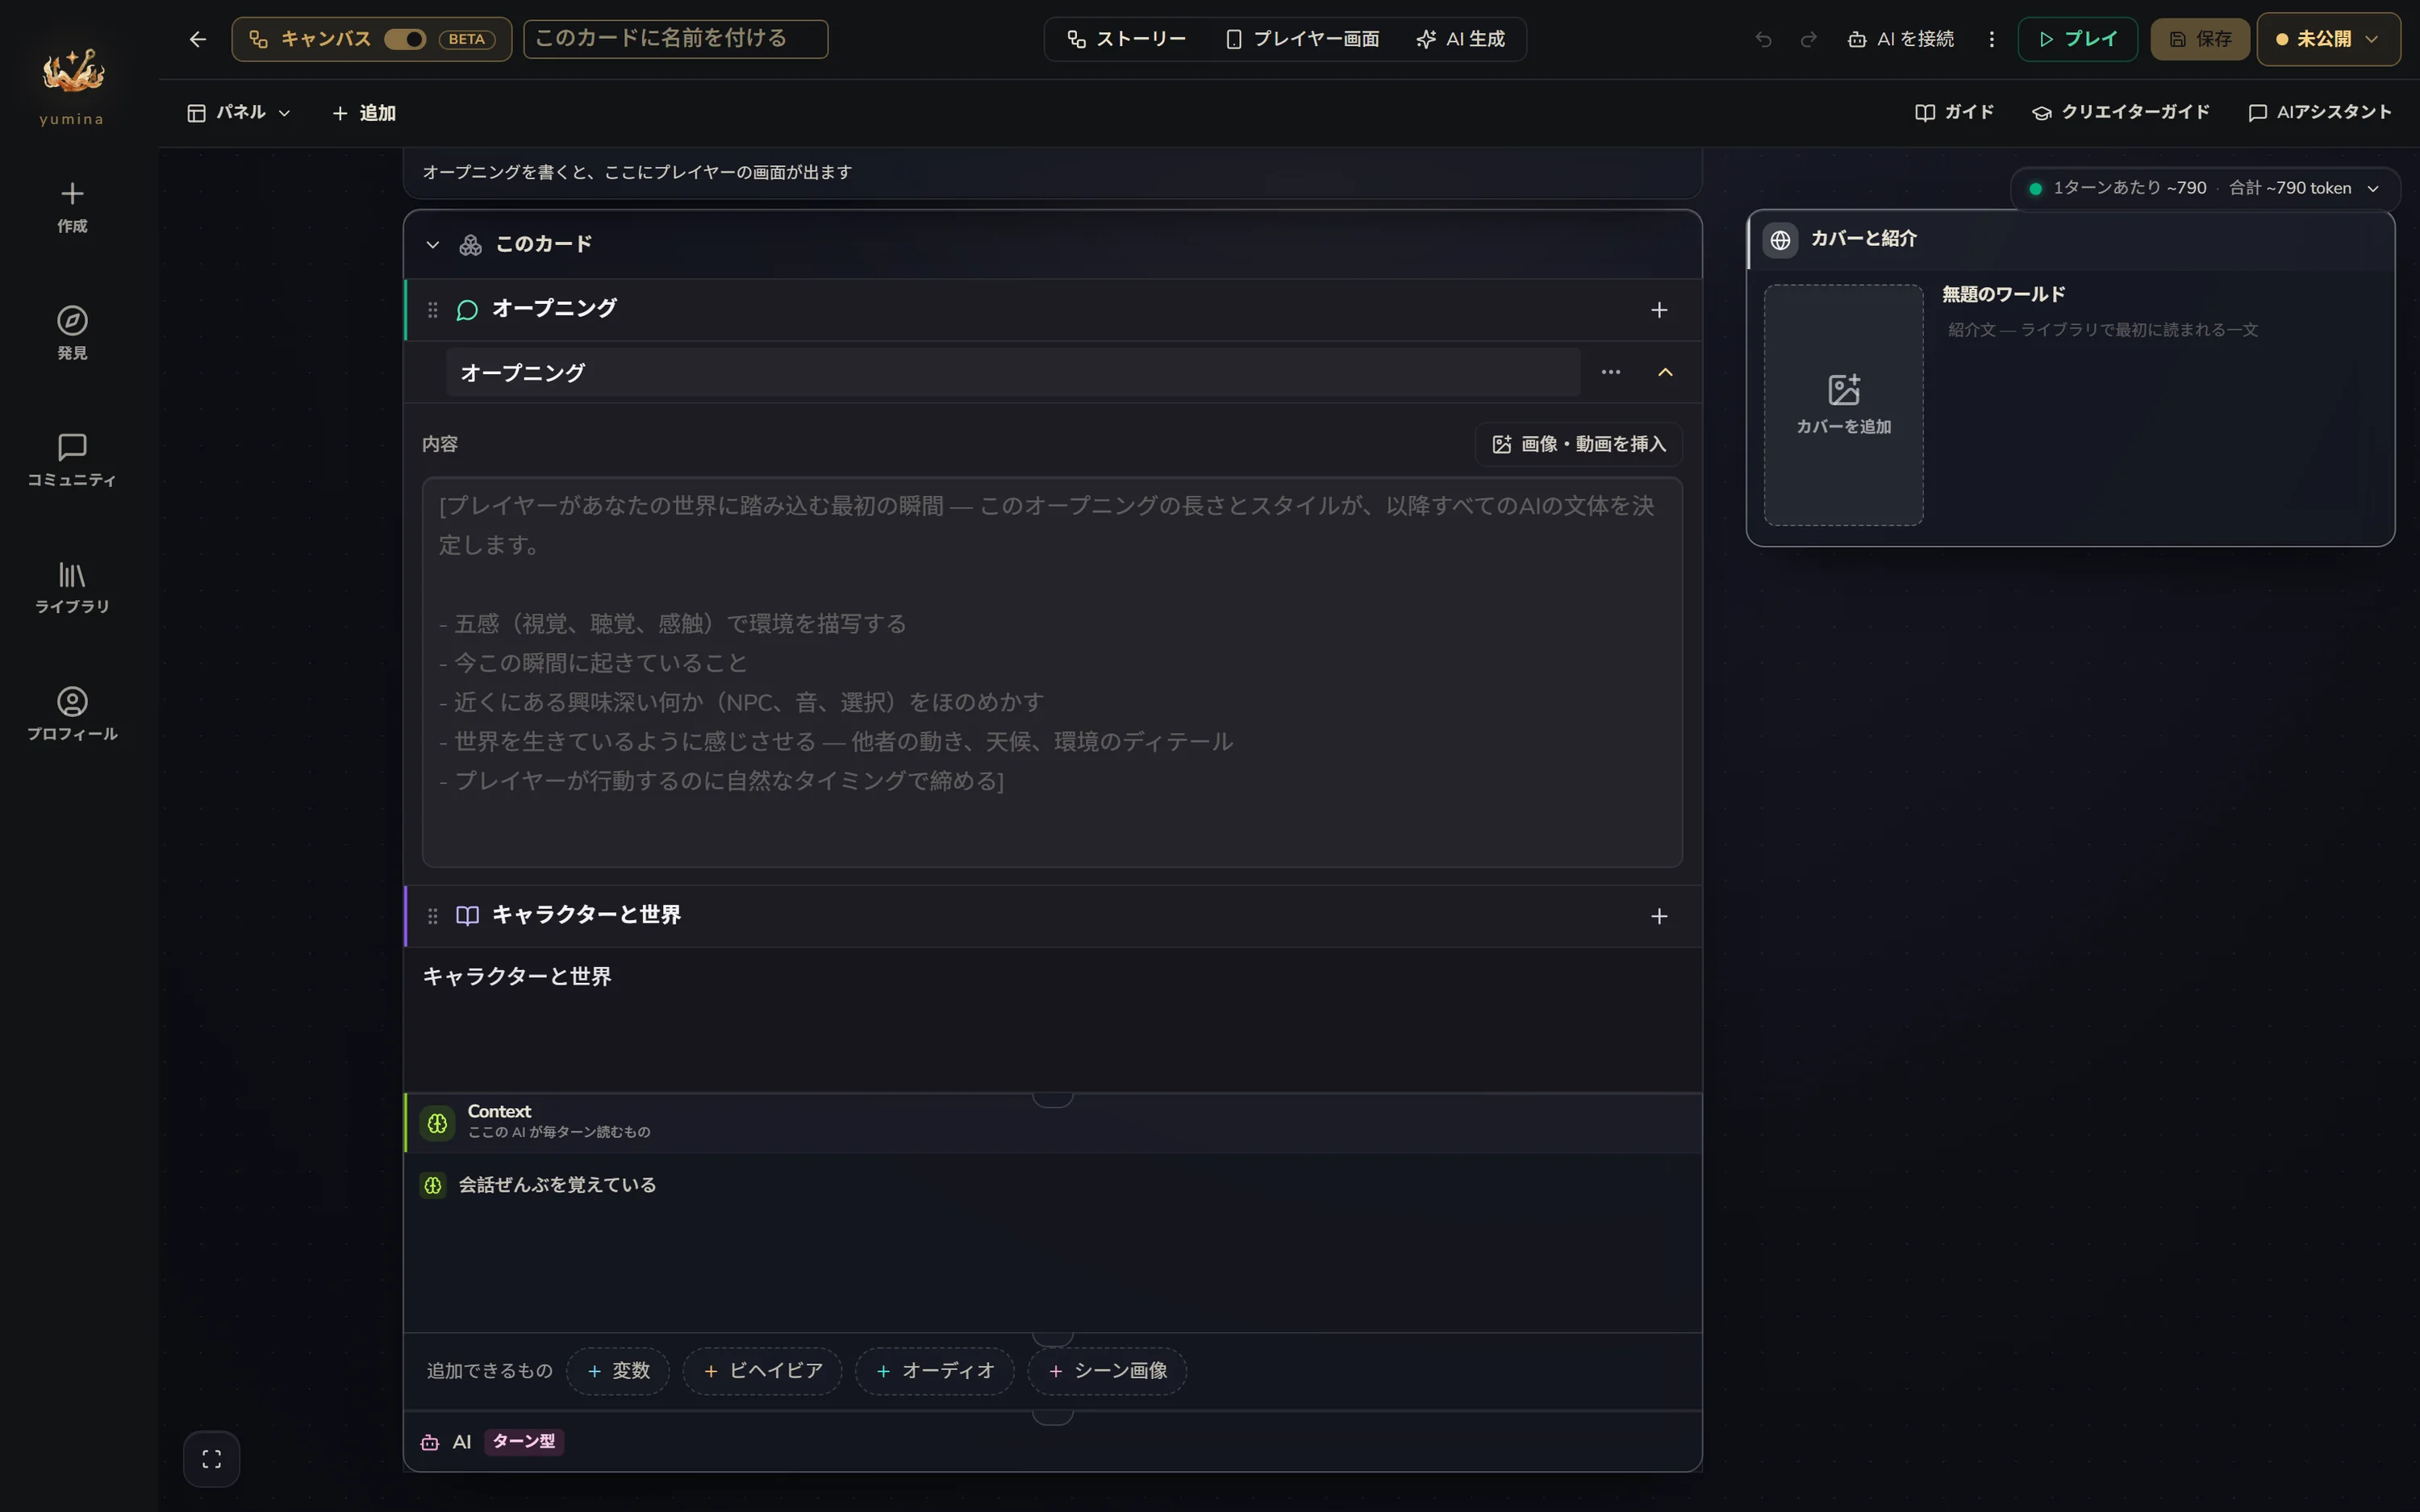This screenshot has width=2420, height=1512.
Task: Toggle the キャンバス BETA switch
Action: [405, 39]
